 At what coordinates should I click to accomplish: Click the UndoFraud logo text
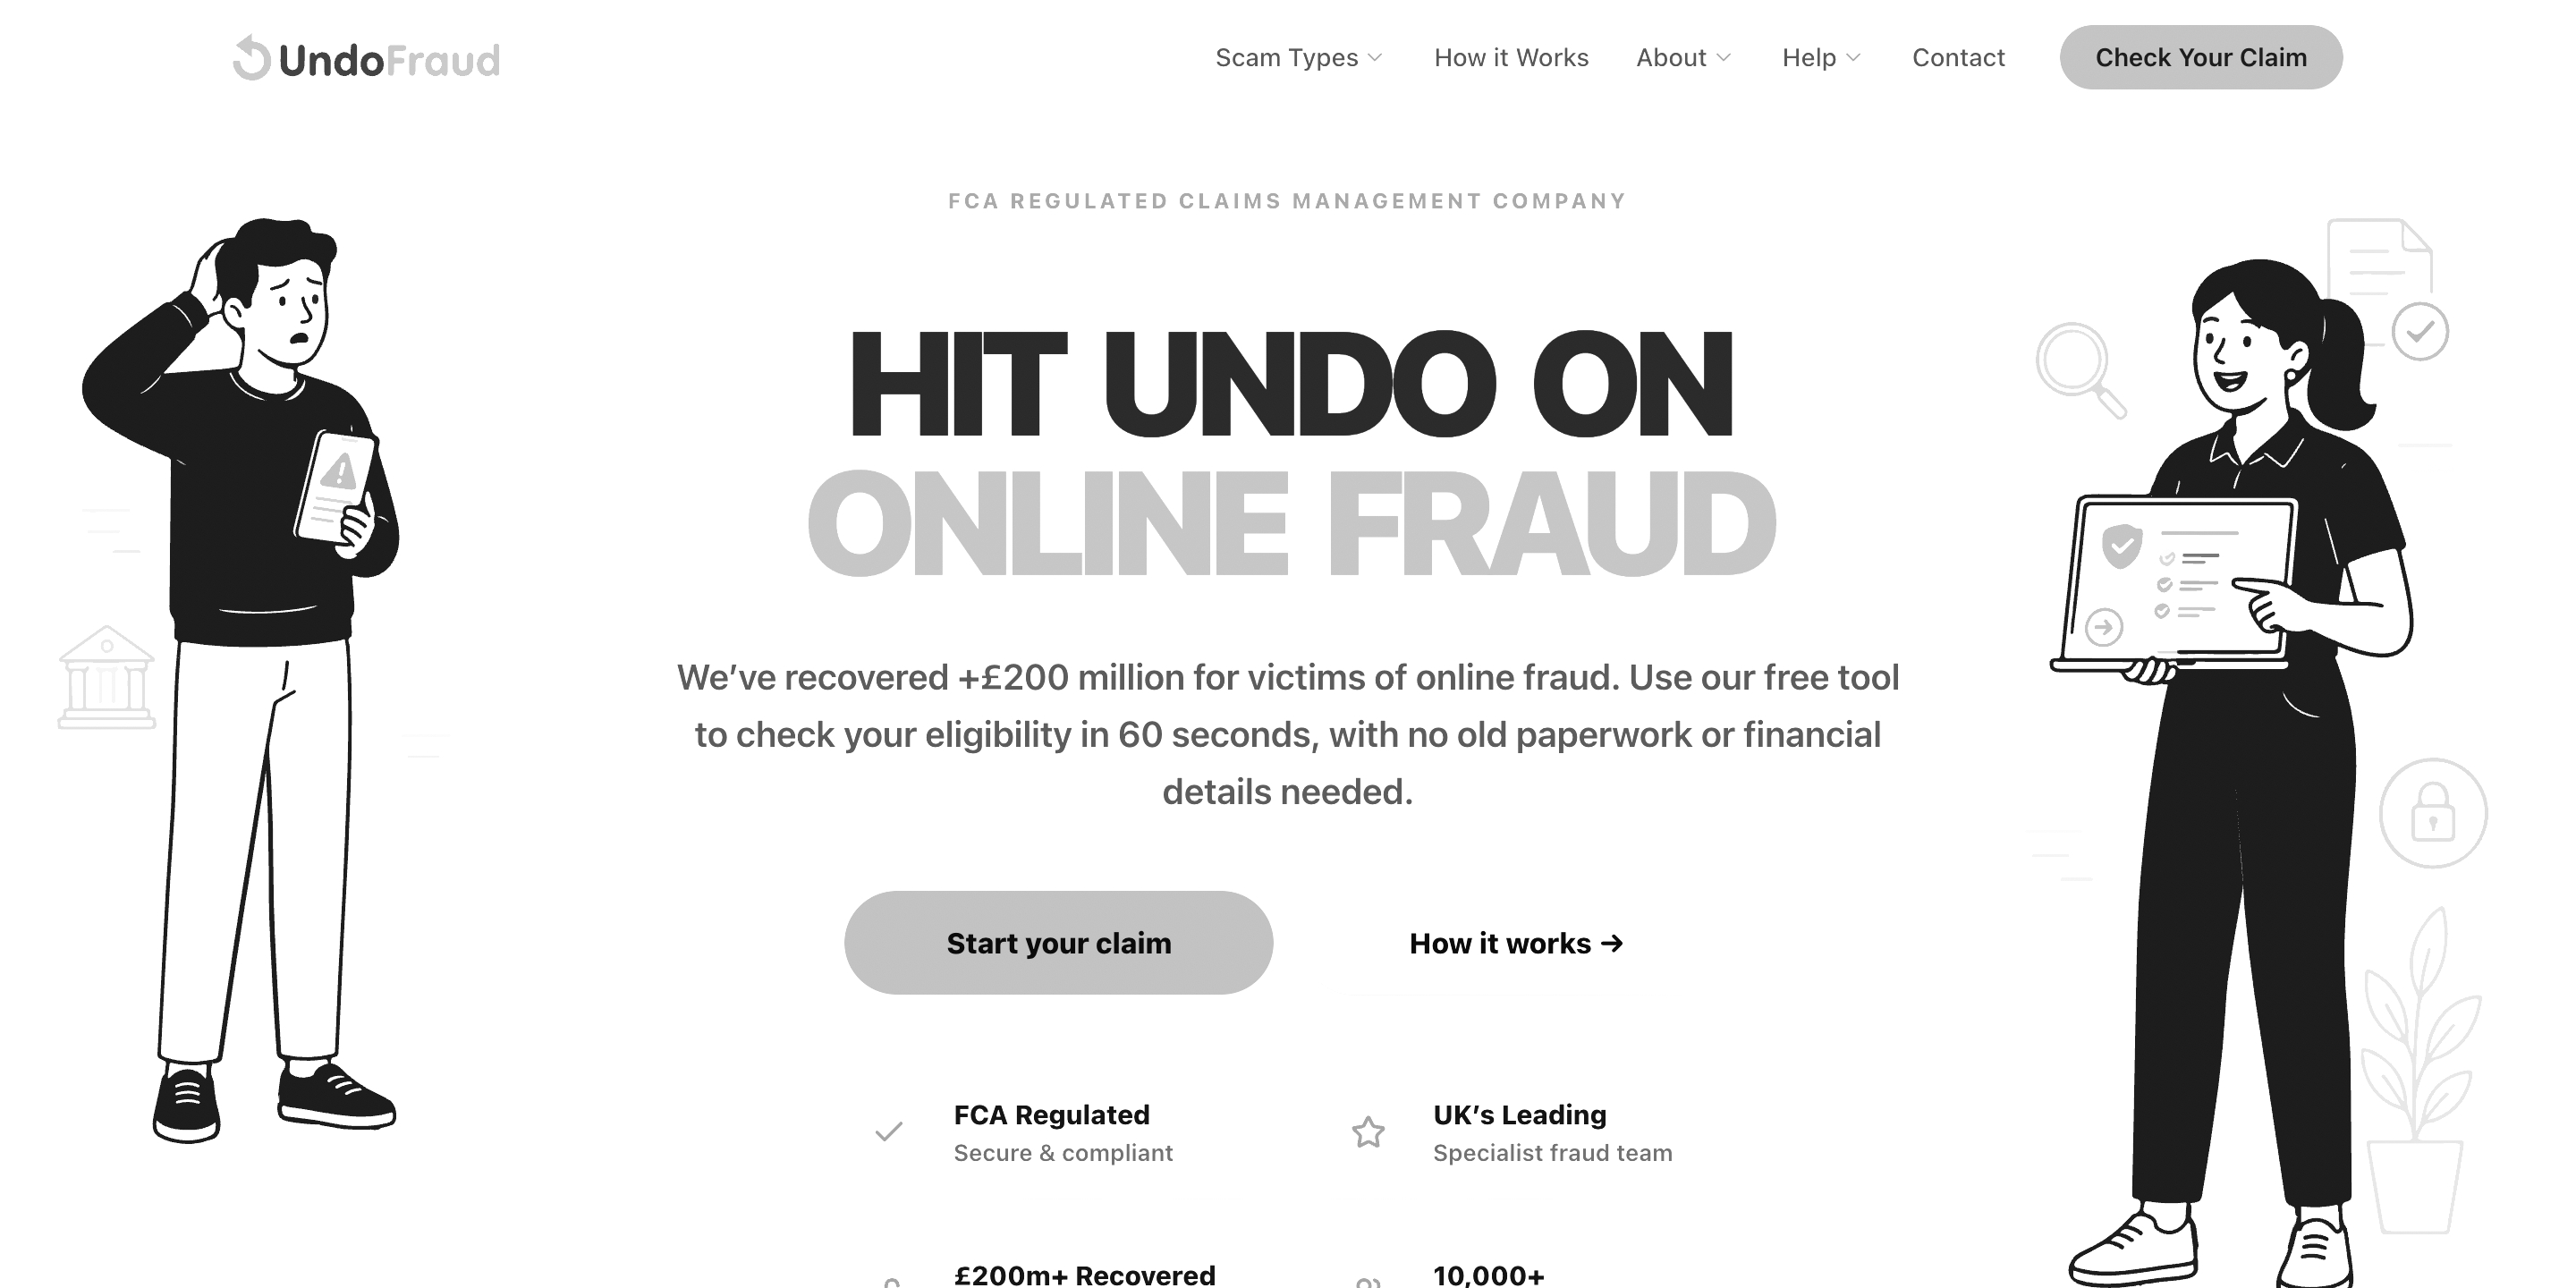[389, 61]
